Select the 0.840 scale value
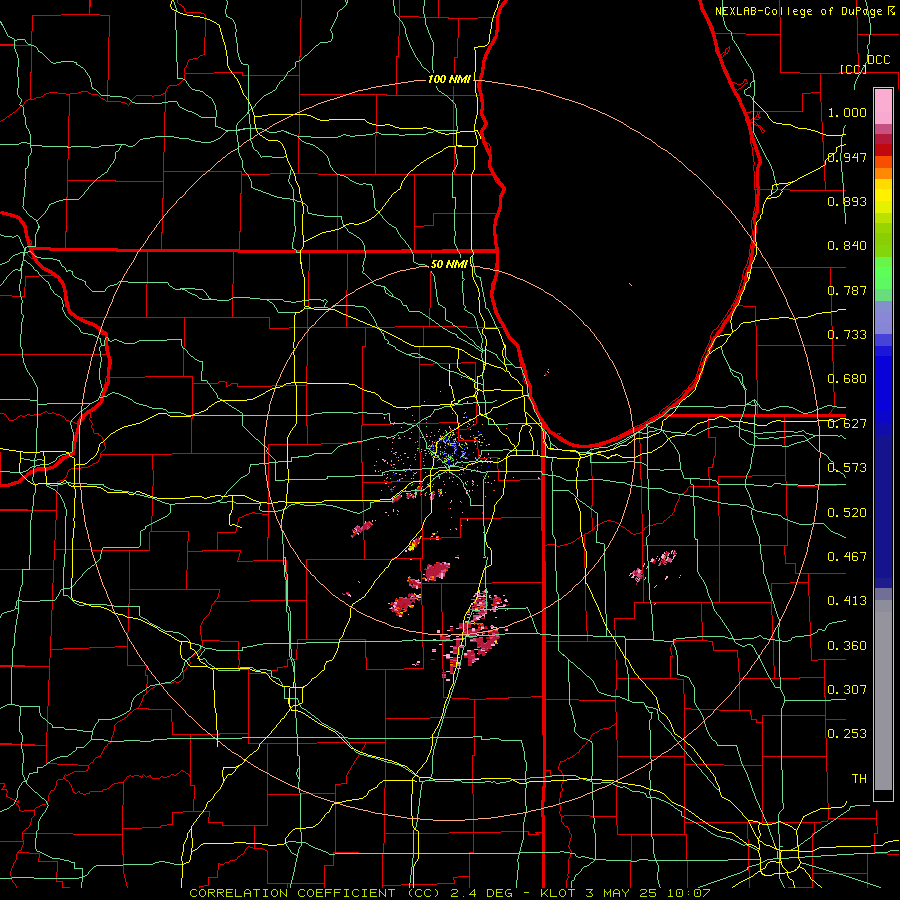900x900 pixels. click(847, 245)
